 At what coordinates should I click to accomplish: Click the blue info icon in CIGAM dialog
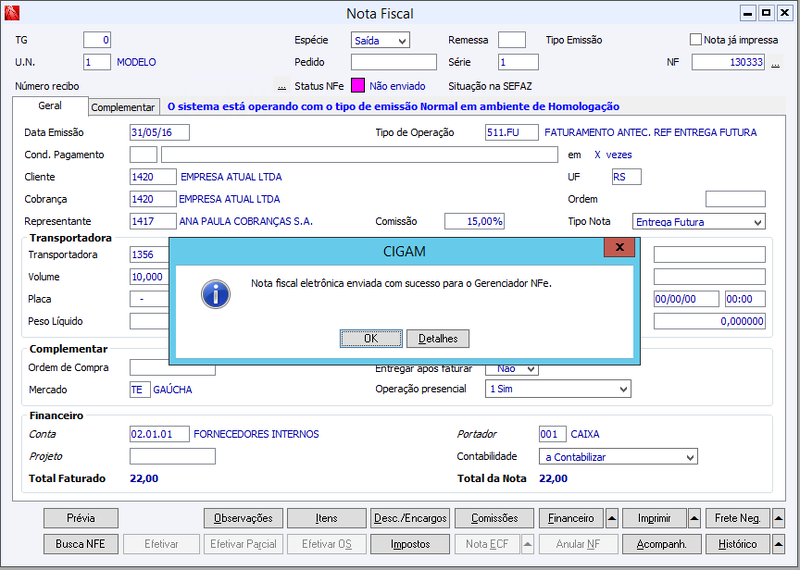point(216,294)
